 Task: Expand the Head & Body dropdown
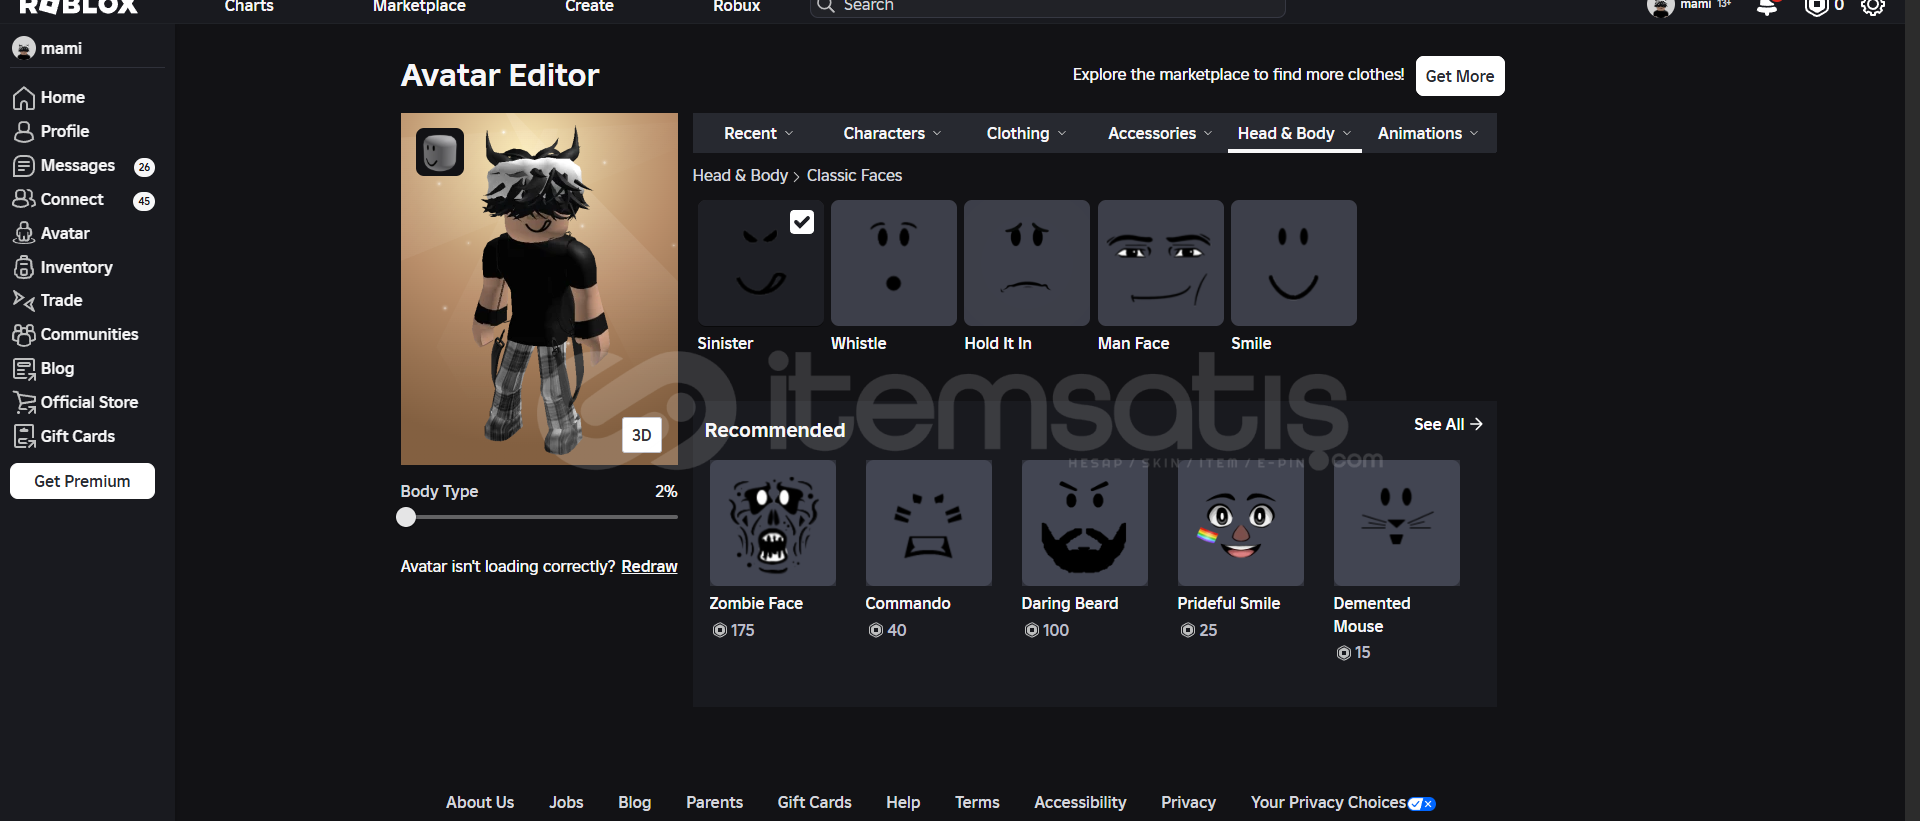(1294, 133)
